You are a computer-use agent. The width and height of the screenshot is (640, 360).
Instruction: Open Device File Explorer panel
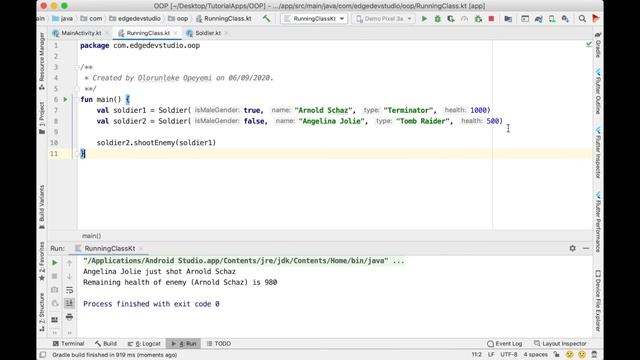pos(598,301)
